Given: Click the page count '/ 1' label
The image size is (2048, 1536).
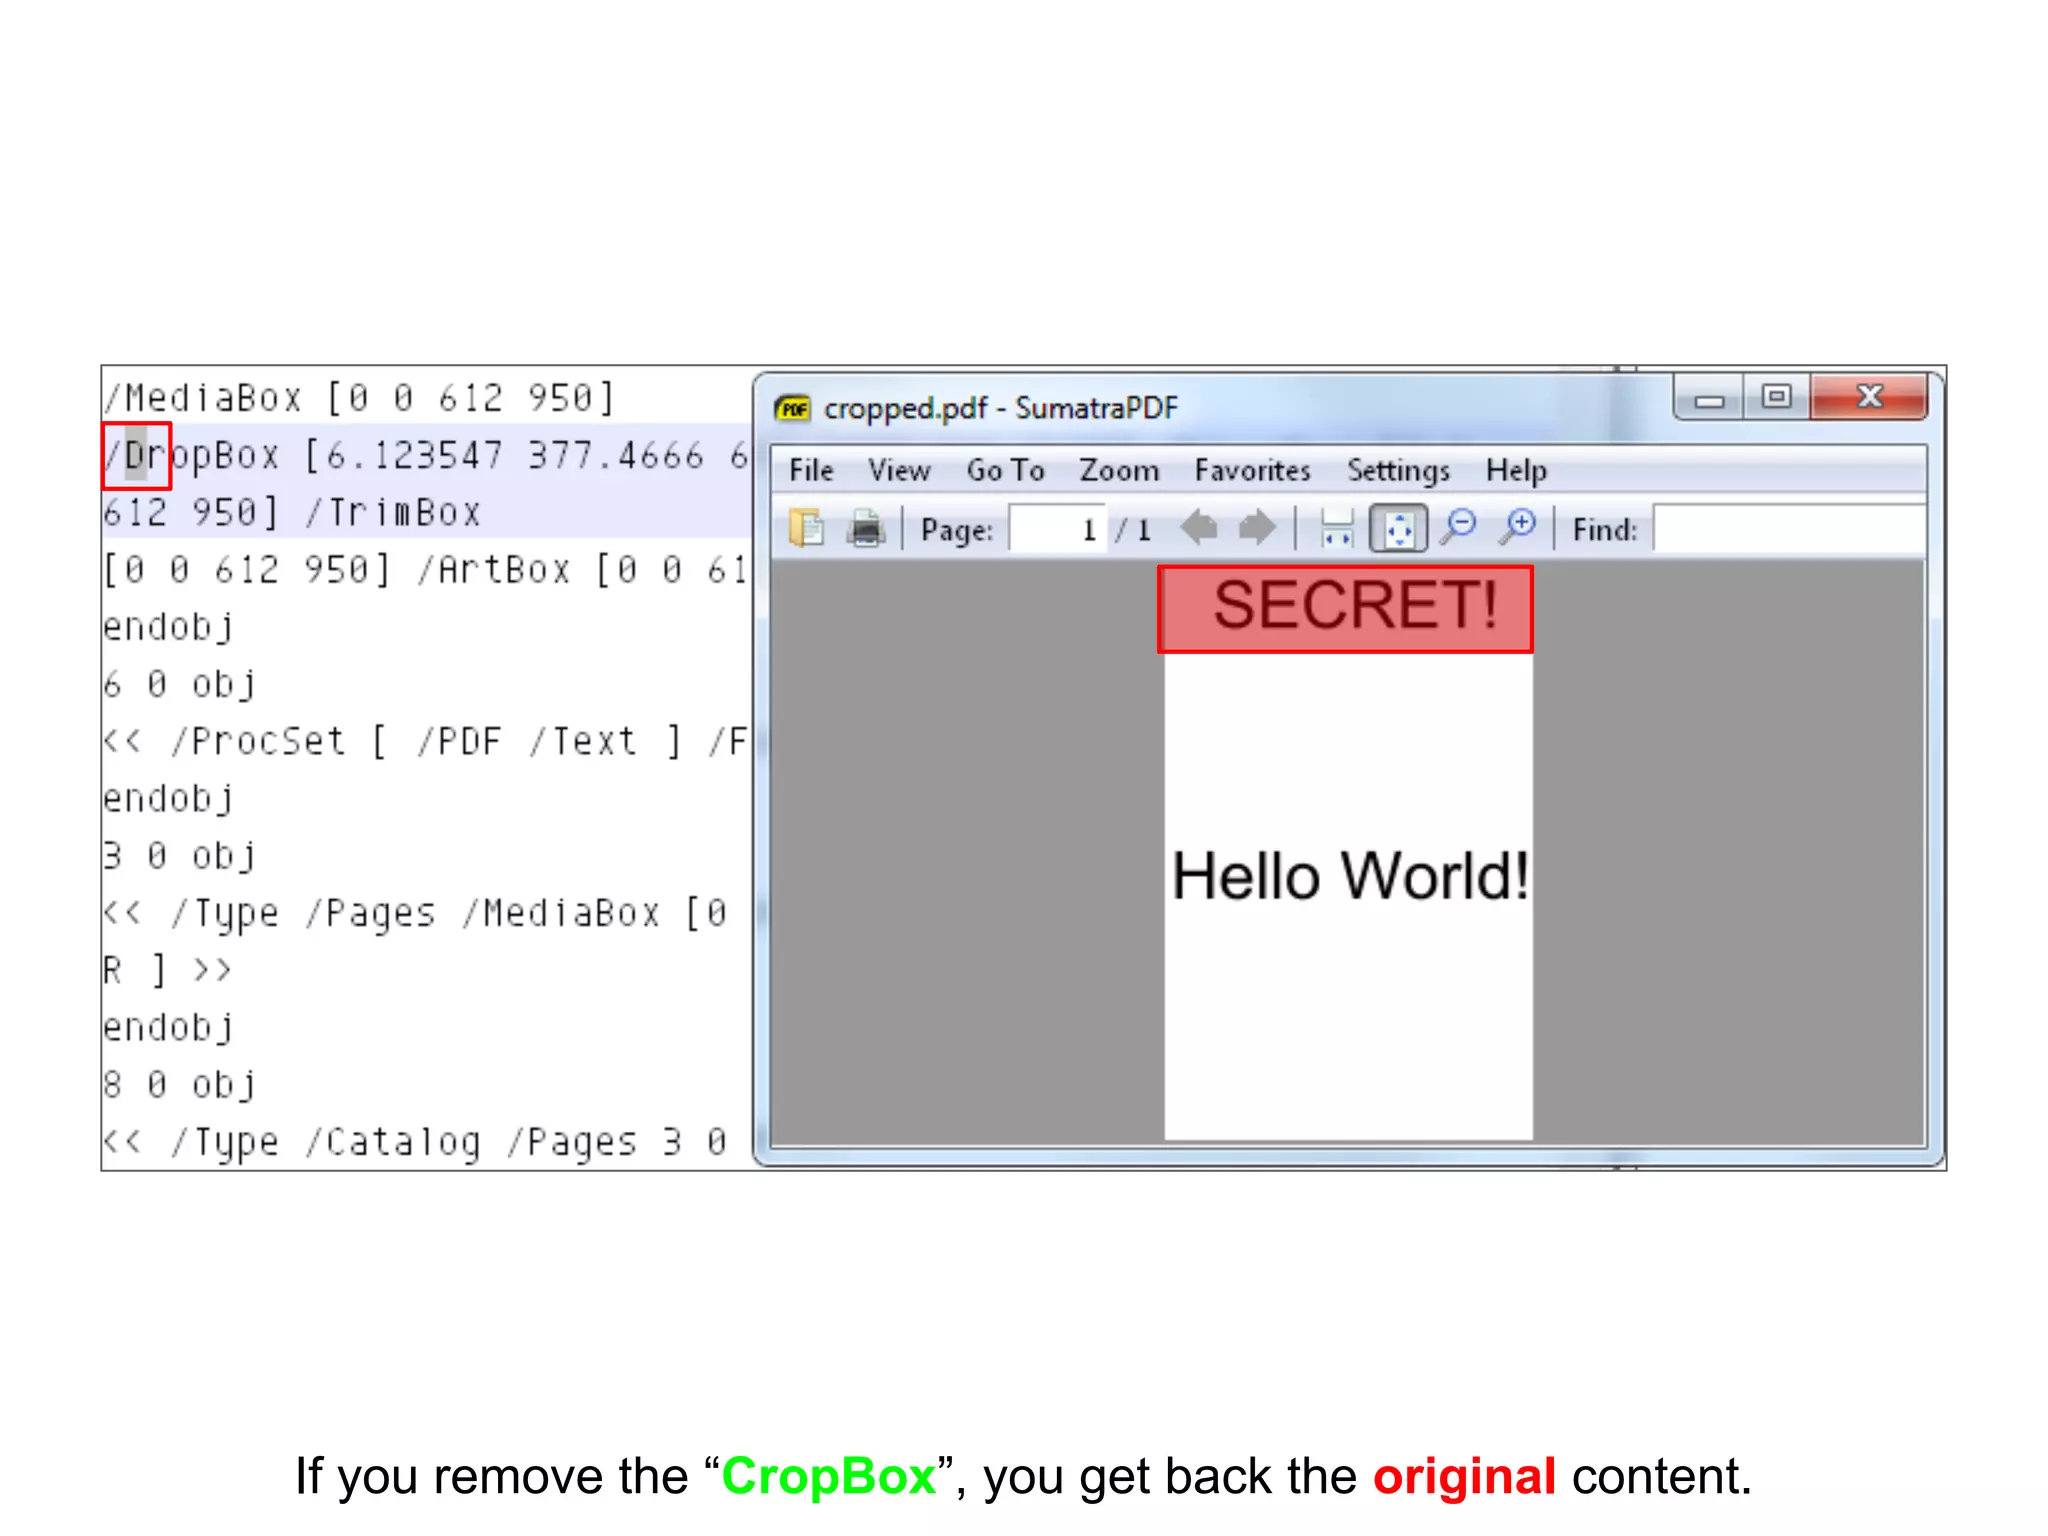Looking at the screenshot, I should tap(1133, 529).
